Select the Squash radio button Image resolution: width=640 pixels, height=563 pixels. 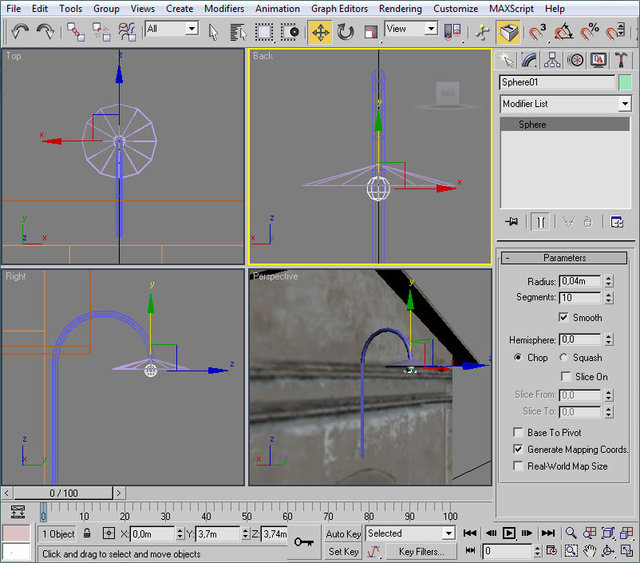[564, 357]
